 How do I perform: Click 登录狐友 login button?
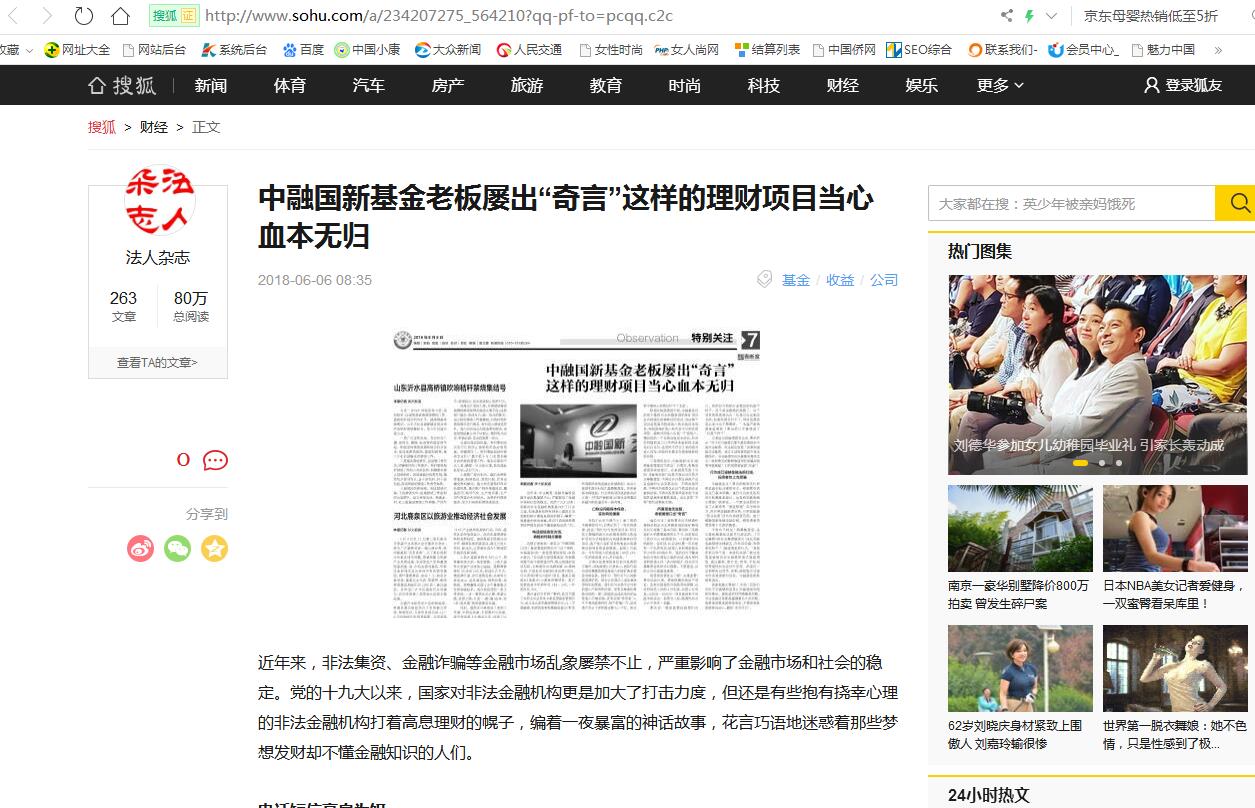click(x=1183, y=86)
